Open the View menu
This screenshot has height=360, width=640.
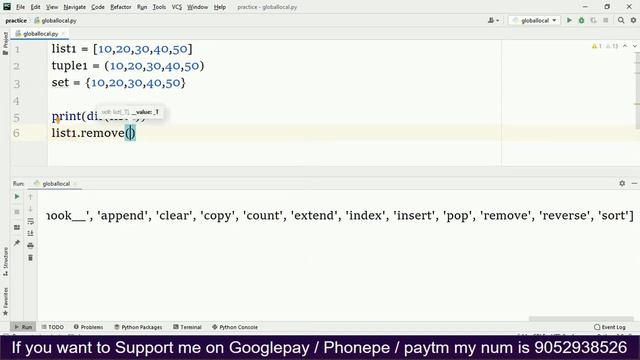pos(52,7)
